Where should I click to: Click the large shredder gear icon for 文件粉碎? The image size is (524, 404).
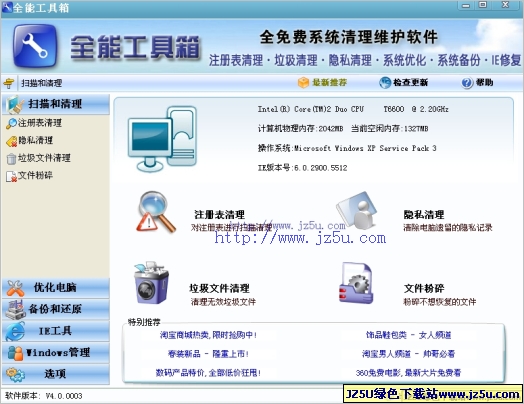pos(356,283)
